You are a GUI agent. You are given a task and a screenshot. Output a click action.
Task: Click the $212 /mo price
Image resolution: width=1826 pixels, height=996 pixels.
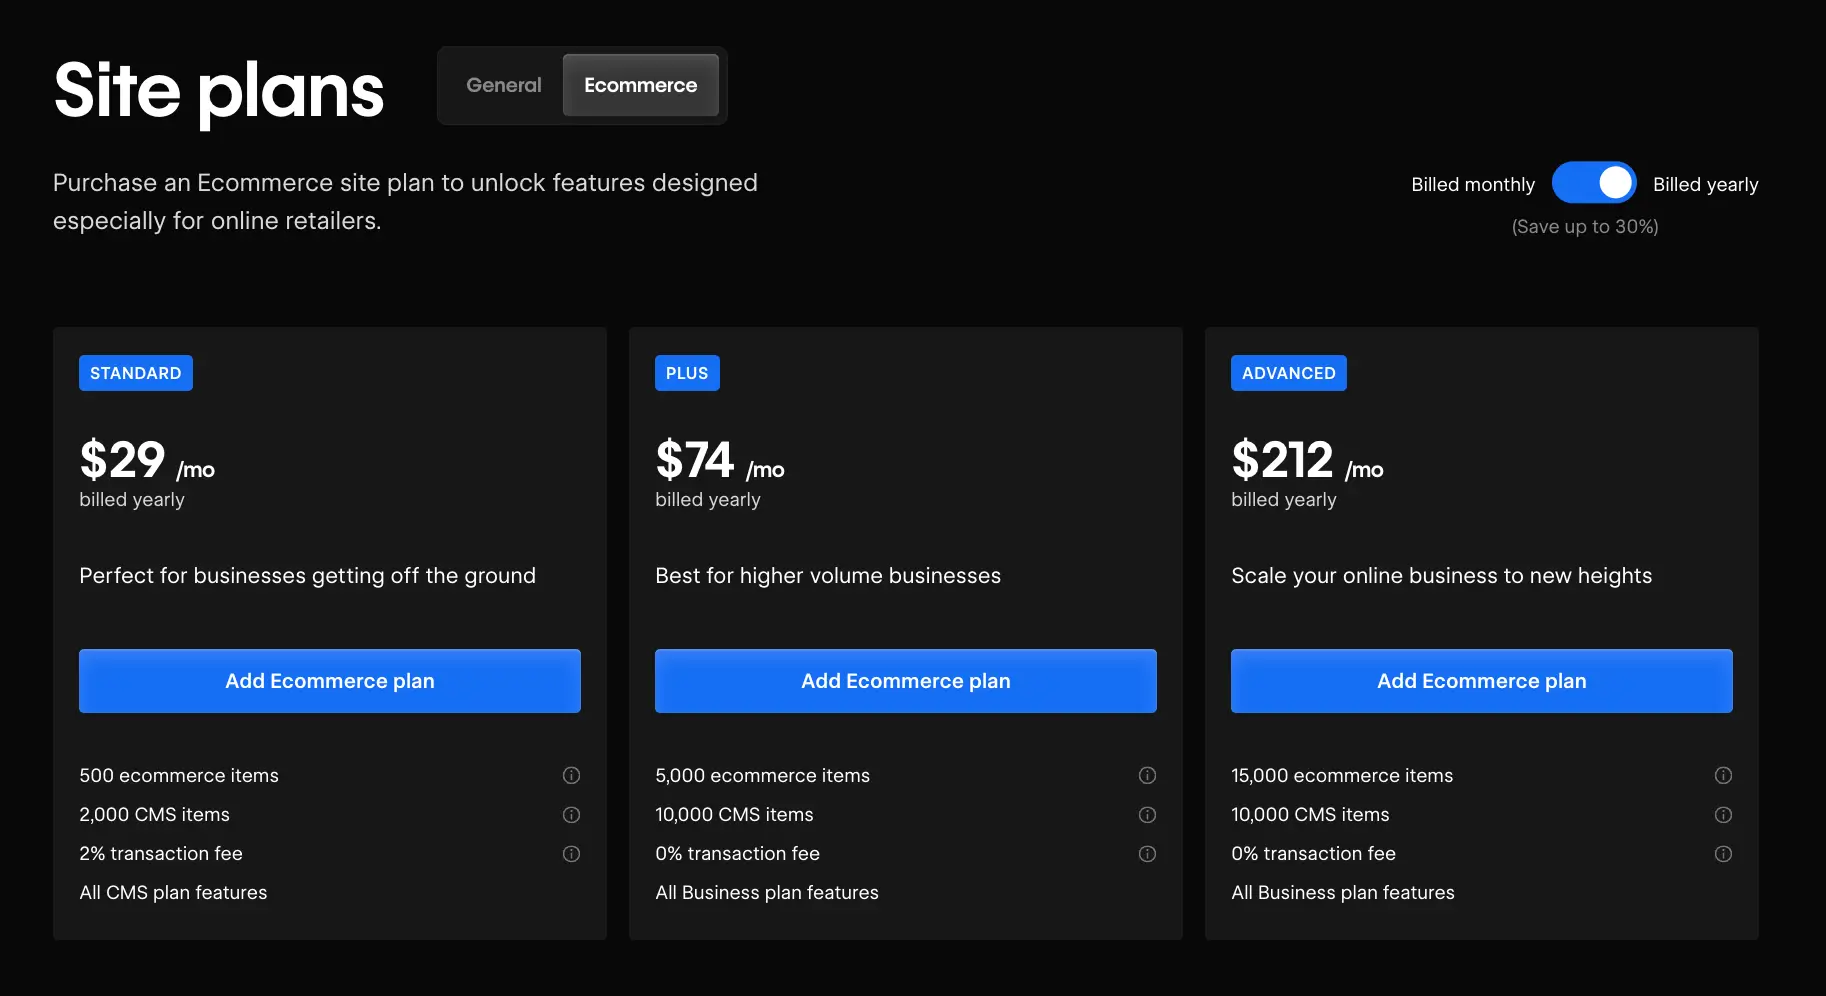1307,461
